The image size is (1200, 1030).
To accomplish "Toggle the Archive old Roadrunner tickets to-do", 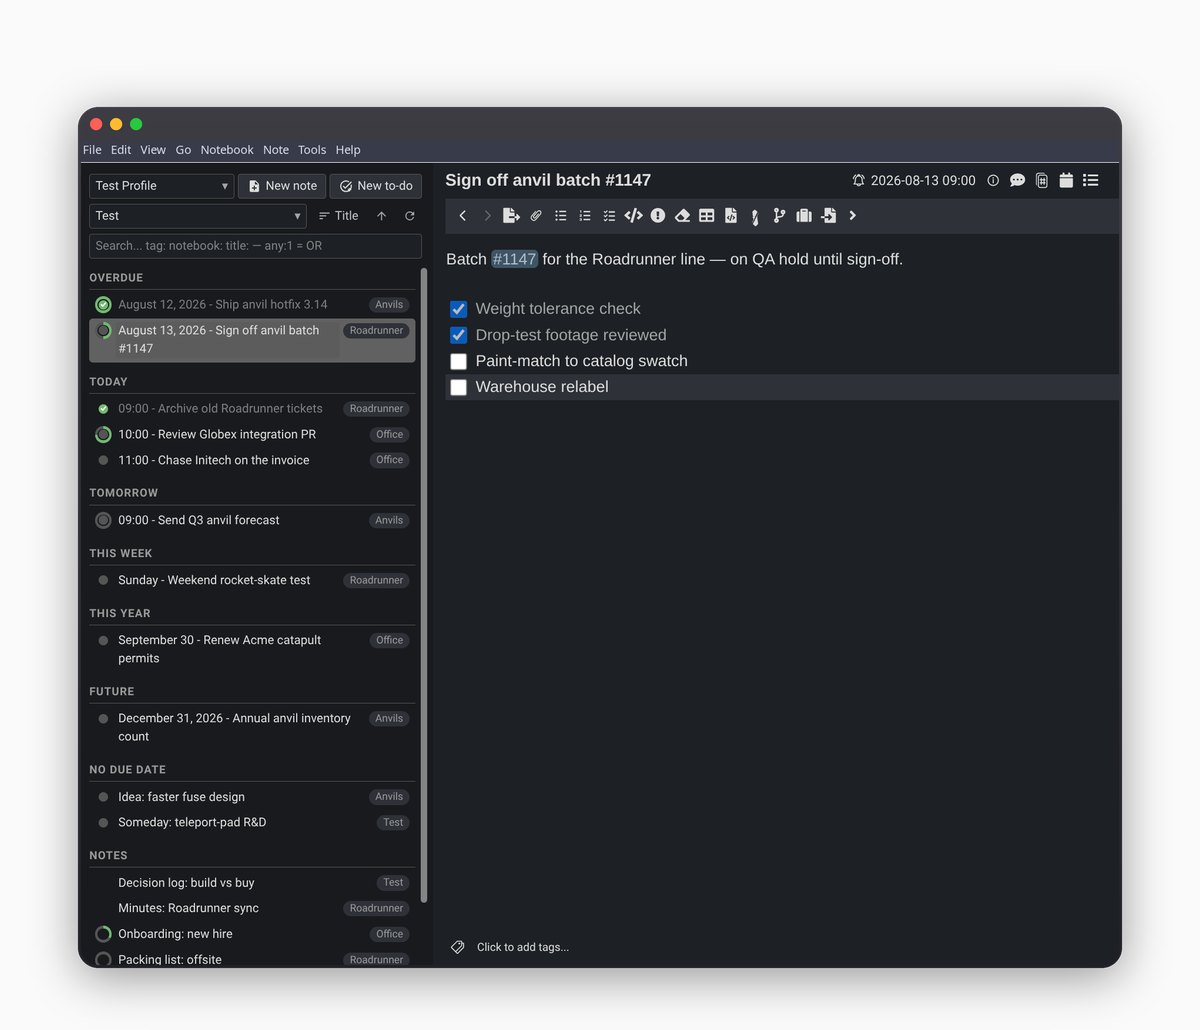I will (x=103, y=409).
